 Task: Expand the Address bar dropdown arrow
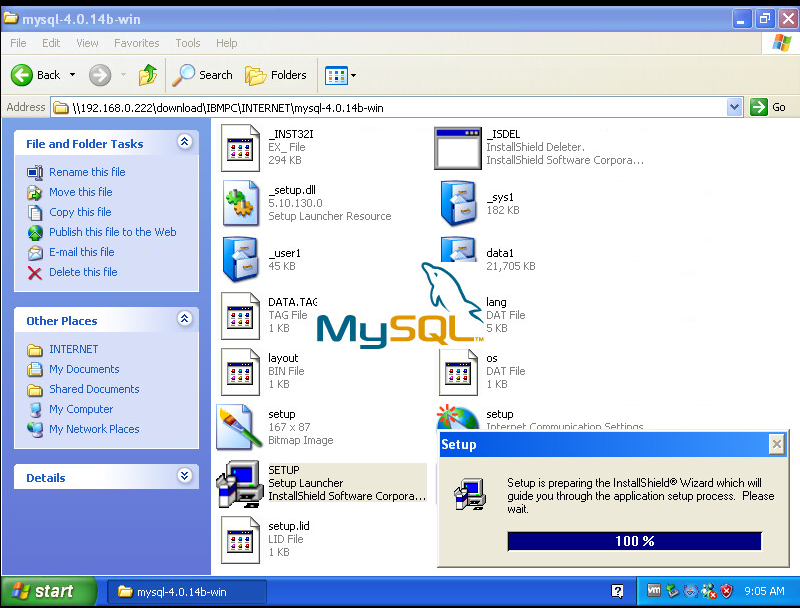click(x=735, y=107)
